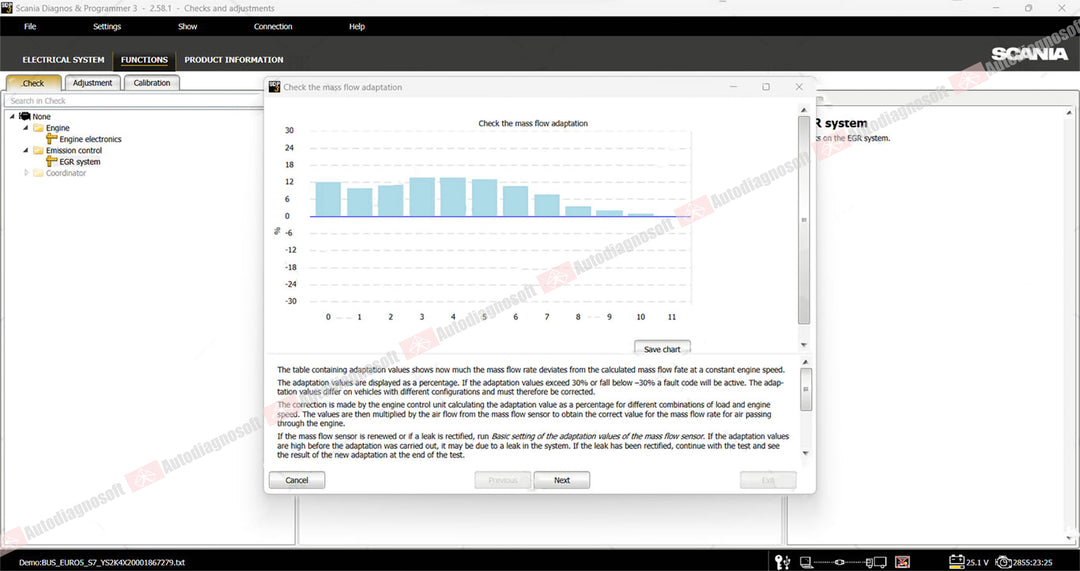Click the Coordinator folder icon
The height and width of the screenshot is (571, 1080).
click(39, 173)
